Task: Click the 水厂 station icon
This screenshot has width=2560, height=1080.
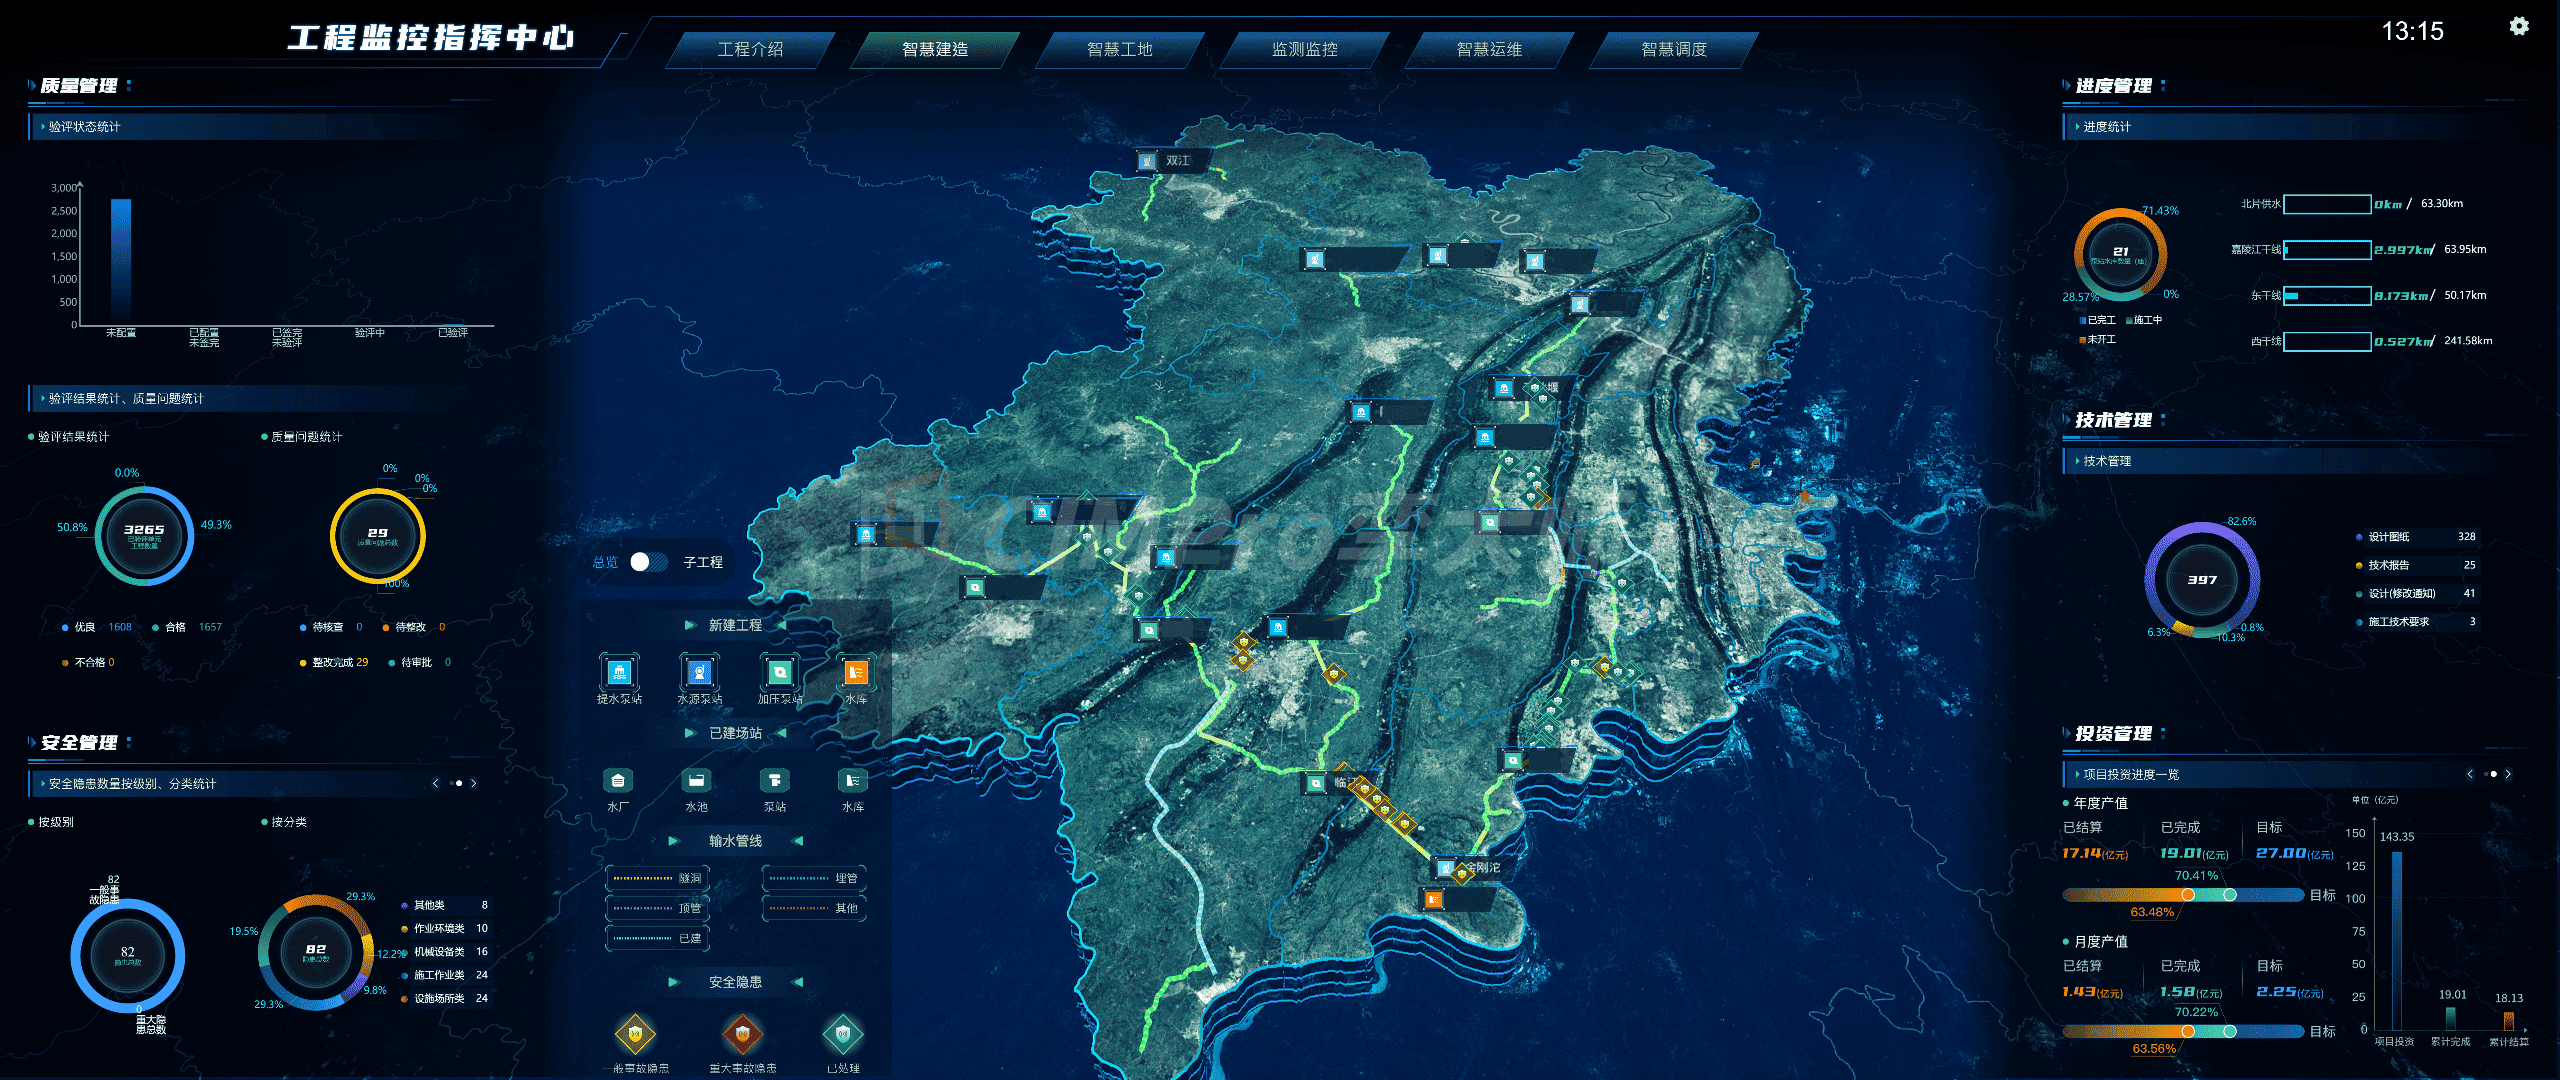Action: point(618,780)
